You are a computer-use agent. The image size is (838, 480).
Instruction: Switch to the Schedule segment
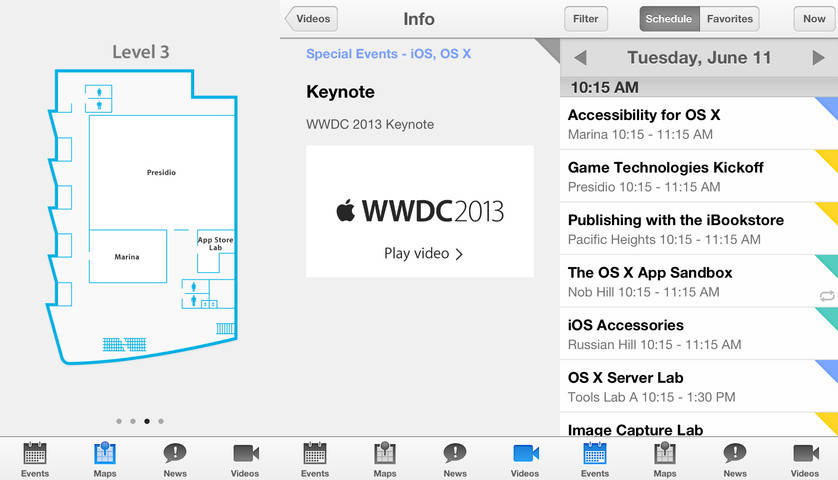tap(668, 19)
